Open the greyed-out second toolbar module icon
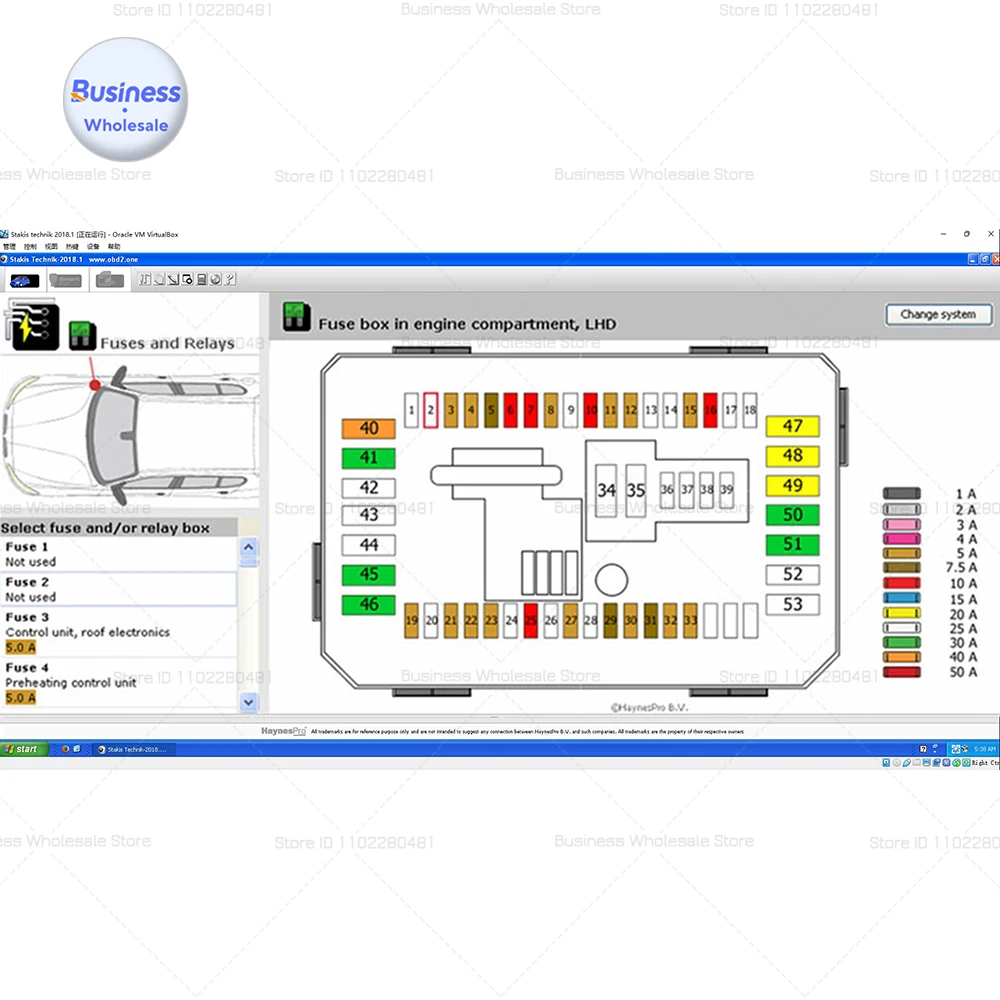The height and width of the screenshot is (1000, 1000). [x=66, y=281]
